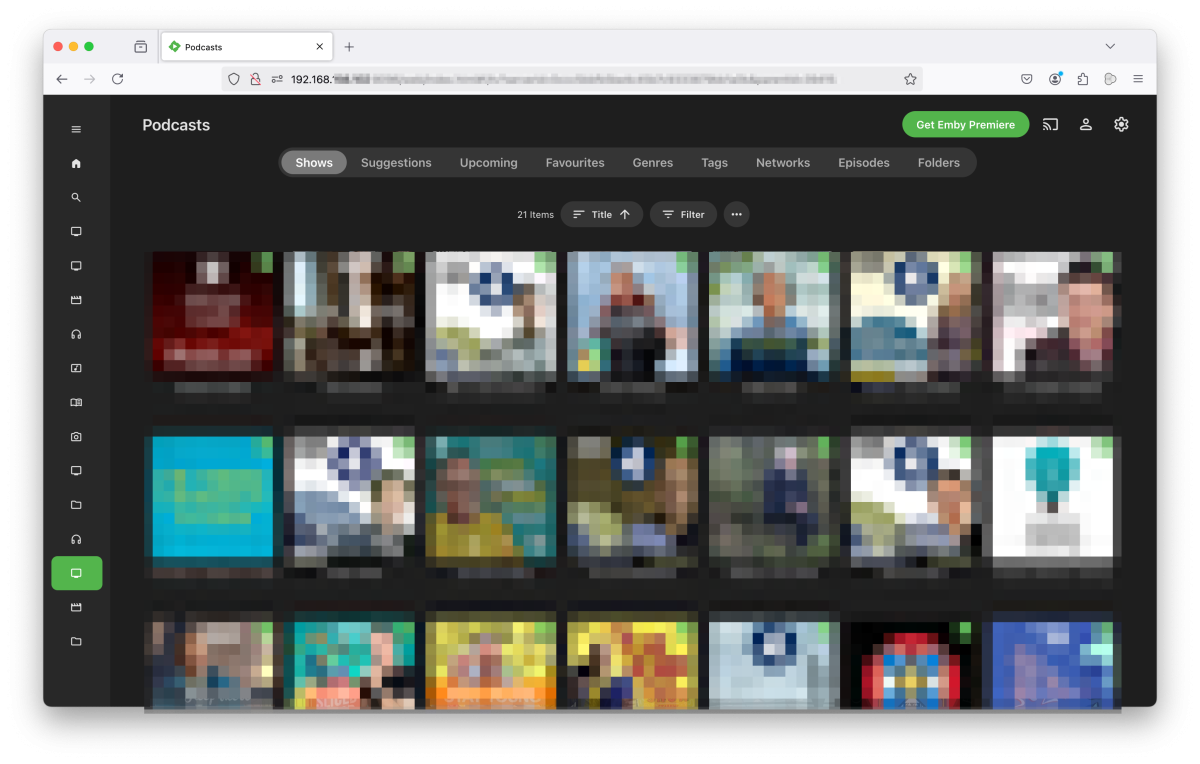
Task: Open Live TV via calendar icon
Action: (x=76, y=299)
